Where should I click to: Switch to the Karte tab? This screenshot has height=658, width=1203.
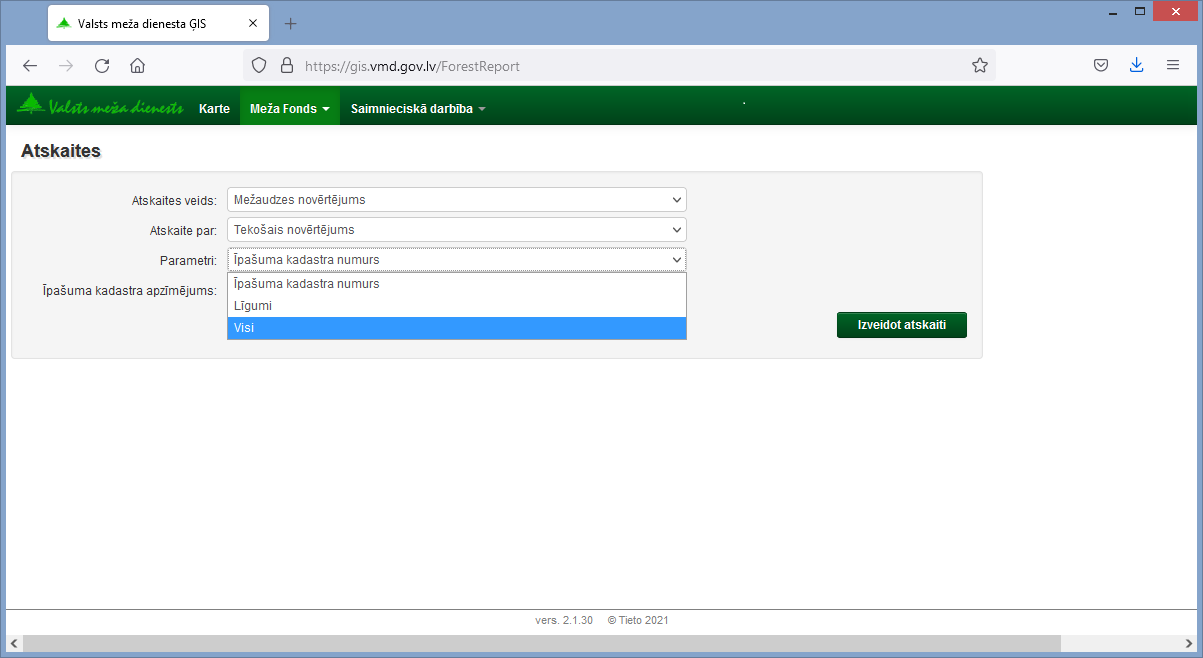(x=214, y=108)
